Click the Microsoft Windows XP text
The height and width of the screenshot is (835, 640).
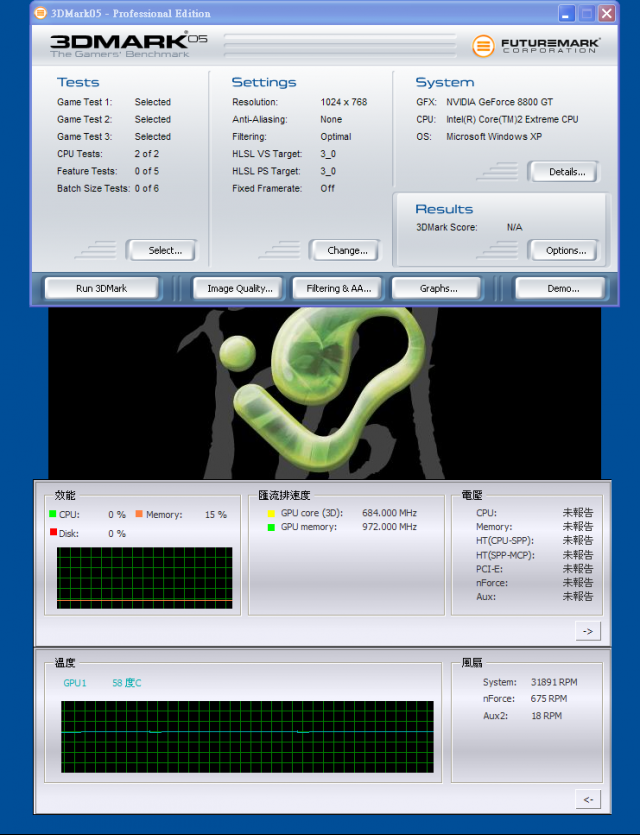494,136
